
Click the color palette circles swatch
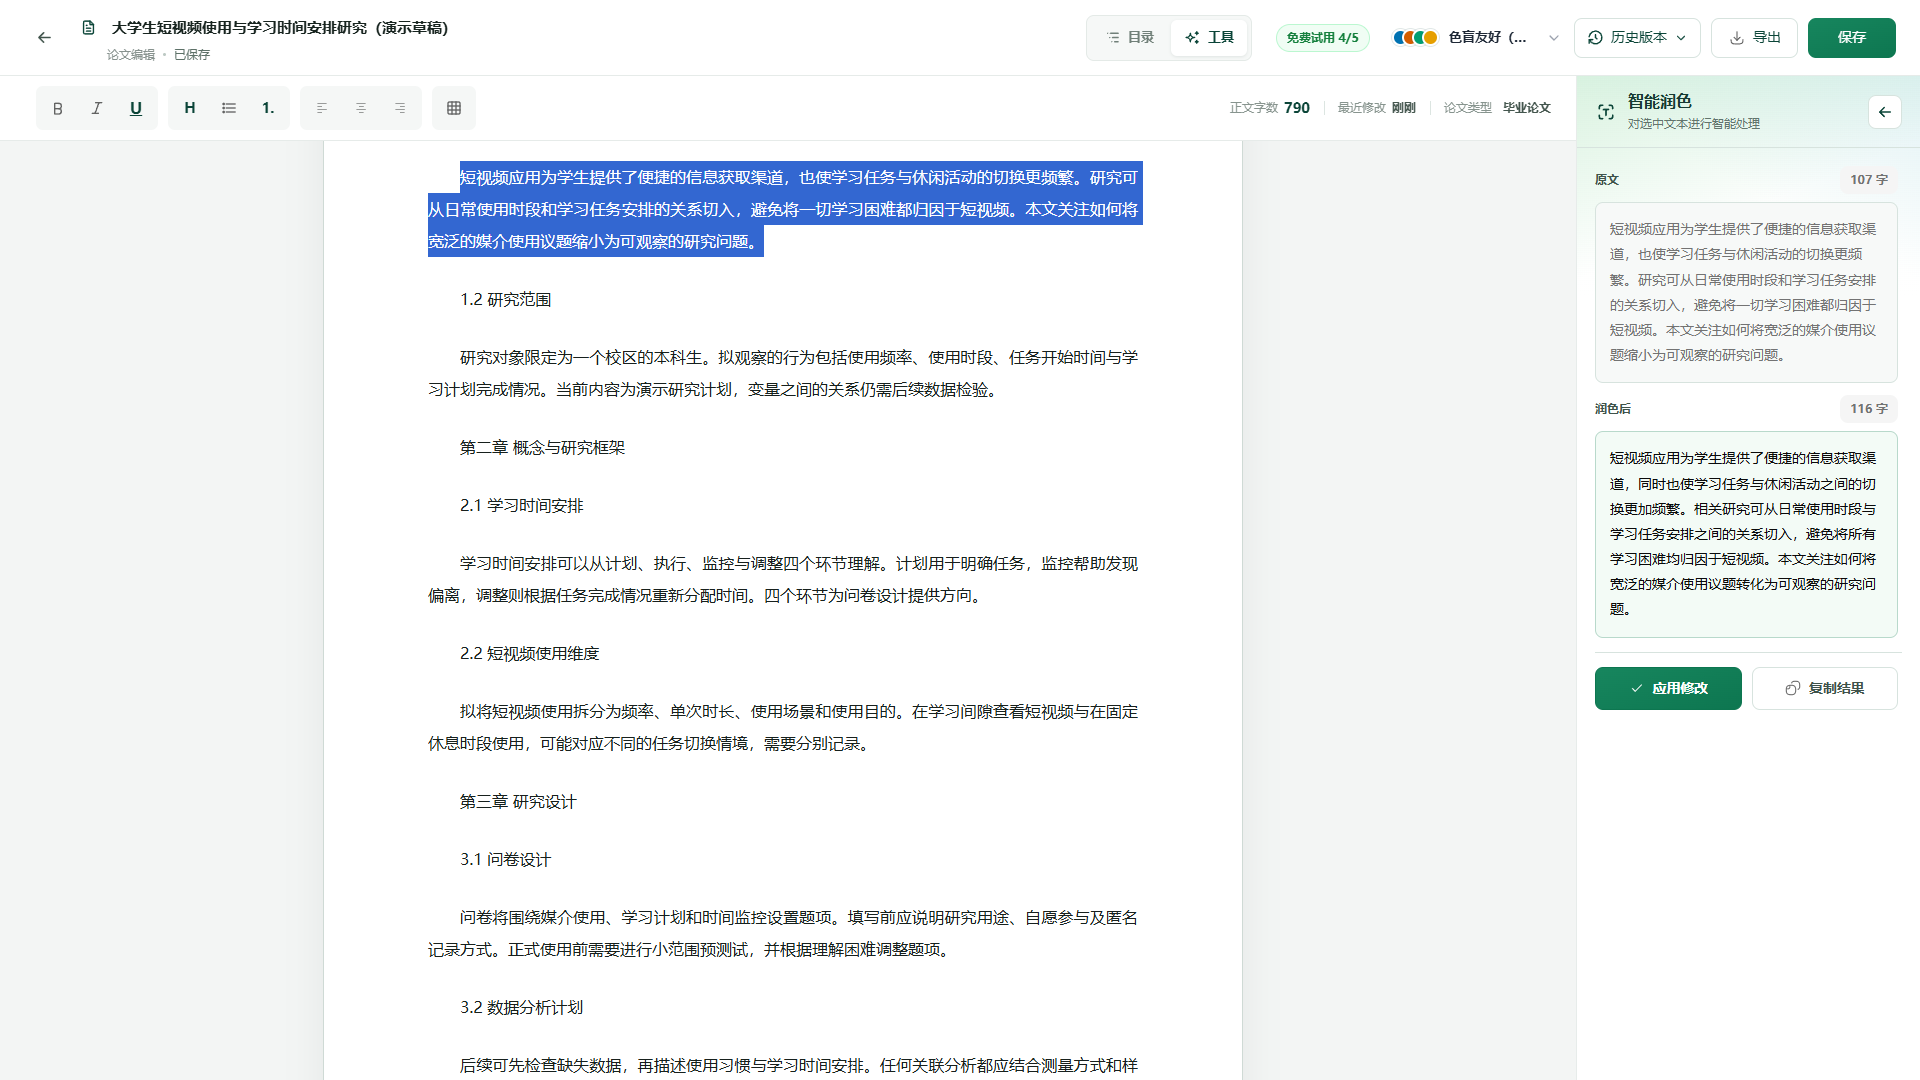coord(1415,38)
